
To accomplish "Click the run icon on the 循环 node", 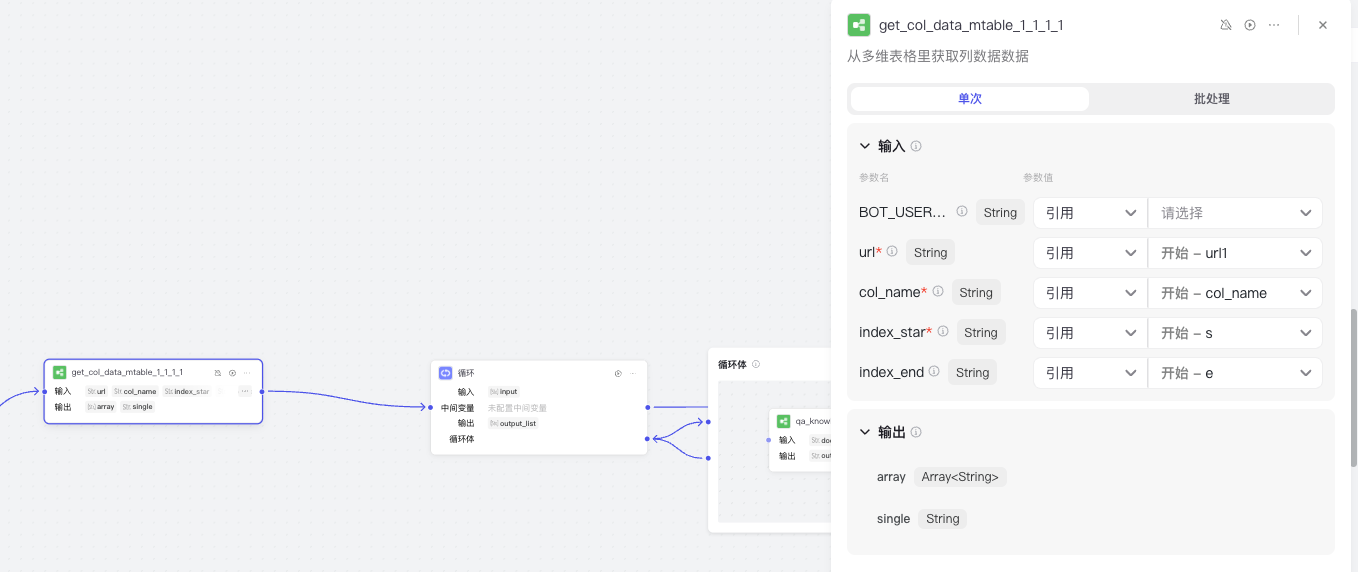I will [618, 373].
